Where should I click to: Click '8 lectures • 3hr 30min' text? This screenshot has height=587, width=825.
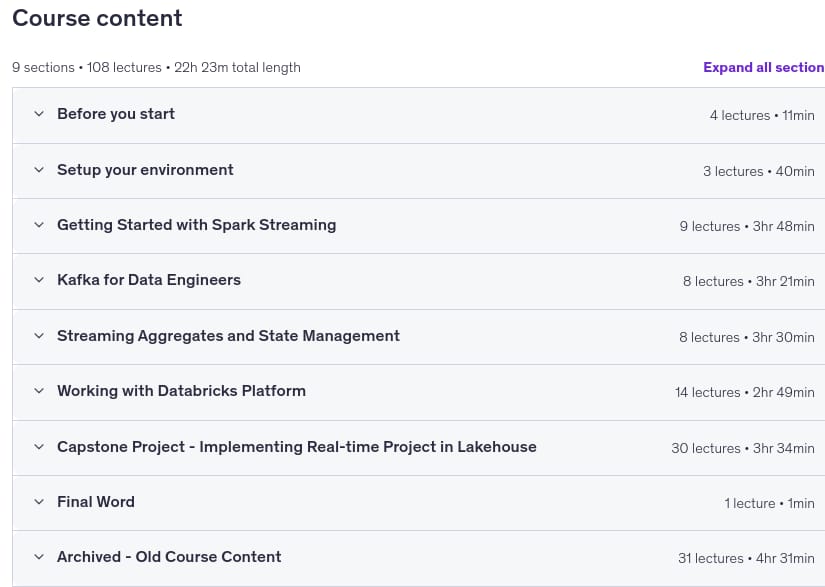747,337
